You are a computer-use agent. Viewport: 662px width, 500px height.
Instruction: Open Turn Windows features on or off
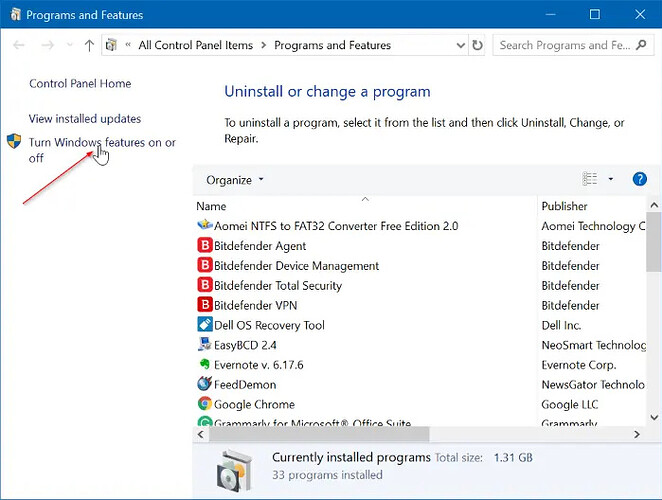[102, 150]
